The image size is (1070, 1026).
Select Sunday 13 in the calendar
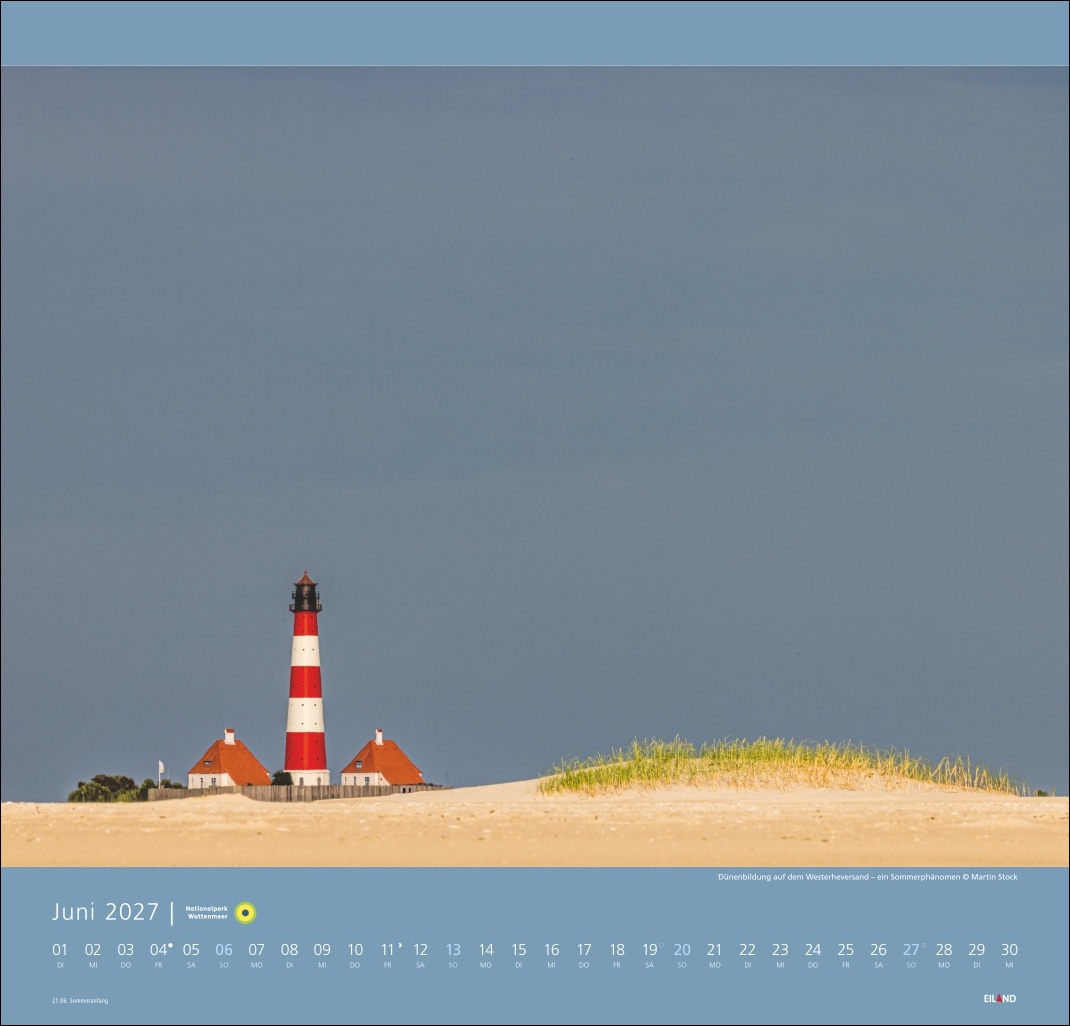pos(453,950)
